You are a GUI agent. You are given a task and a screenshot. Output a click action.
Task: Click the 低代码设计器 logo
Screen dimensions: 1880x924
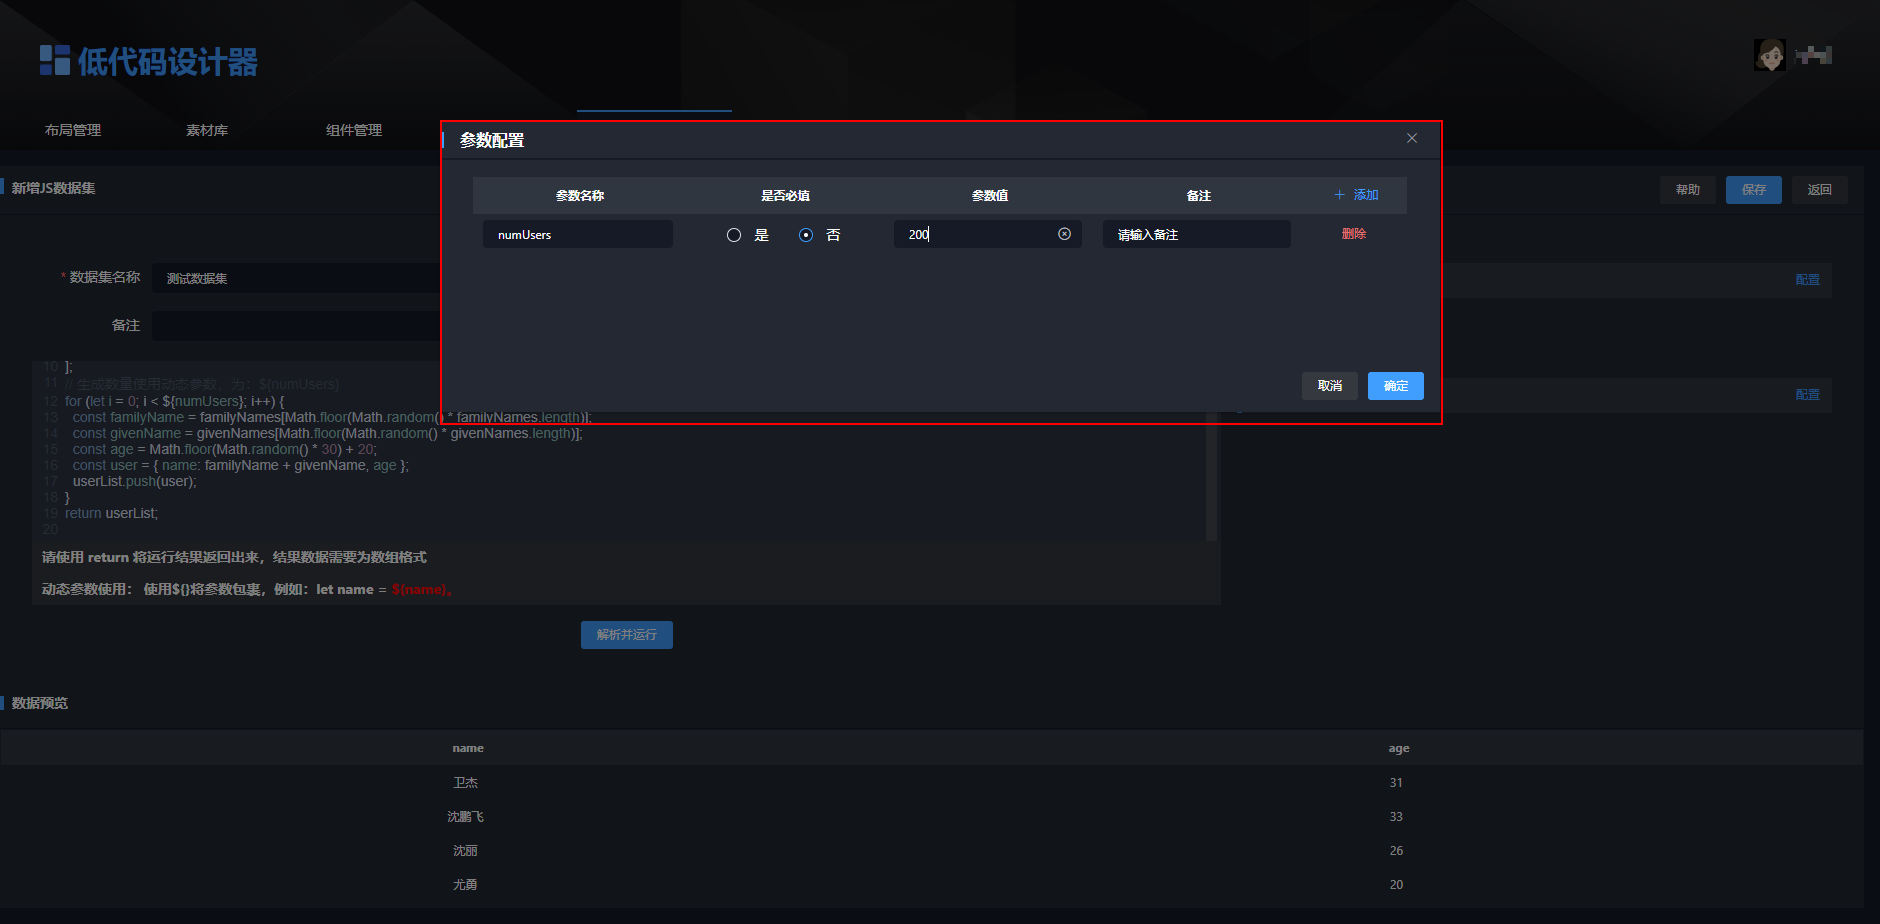(149, 61)
